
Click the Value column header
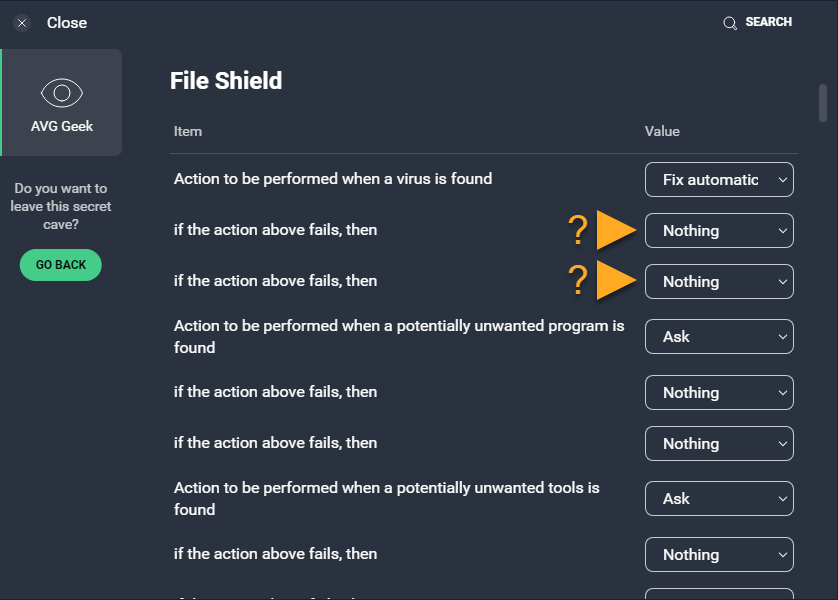pyautogui.click(x=662, y=131)
